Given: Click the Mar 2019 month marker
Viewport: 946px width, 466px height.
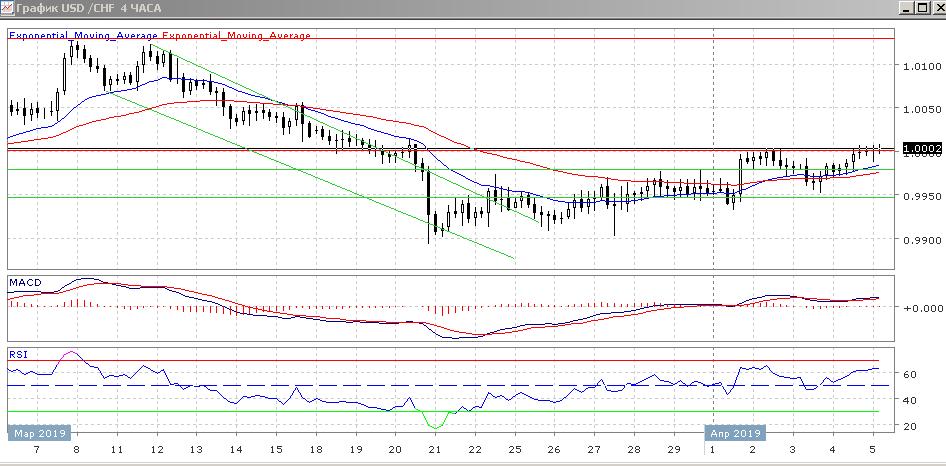Looking at the screenshot, I should [37, 433].
